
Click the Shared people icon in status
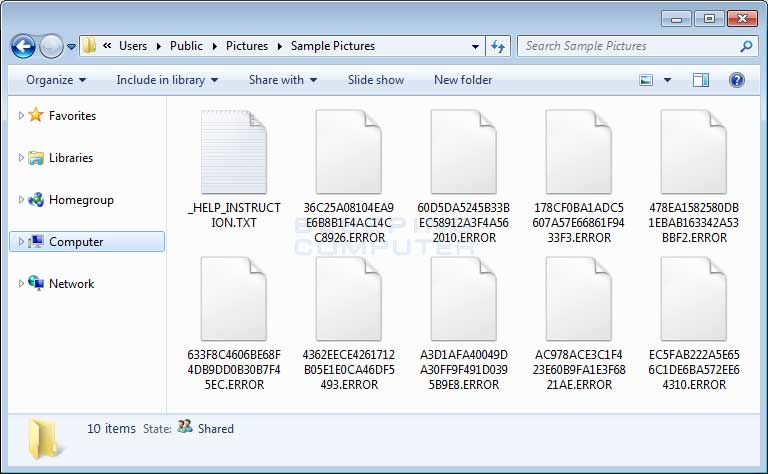click(185, 427)
